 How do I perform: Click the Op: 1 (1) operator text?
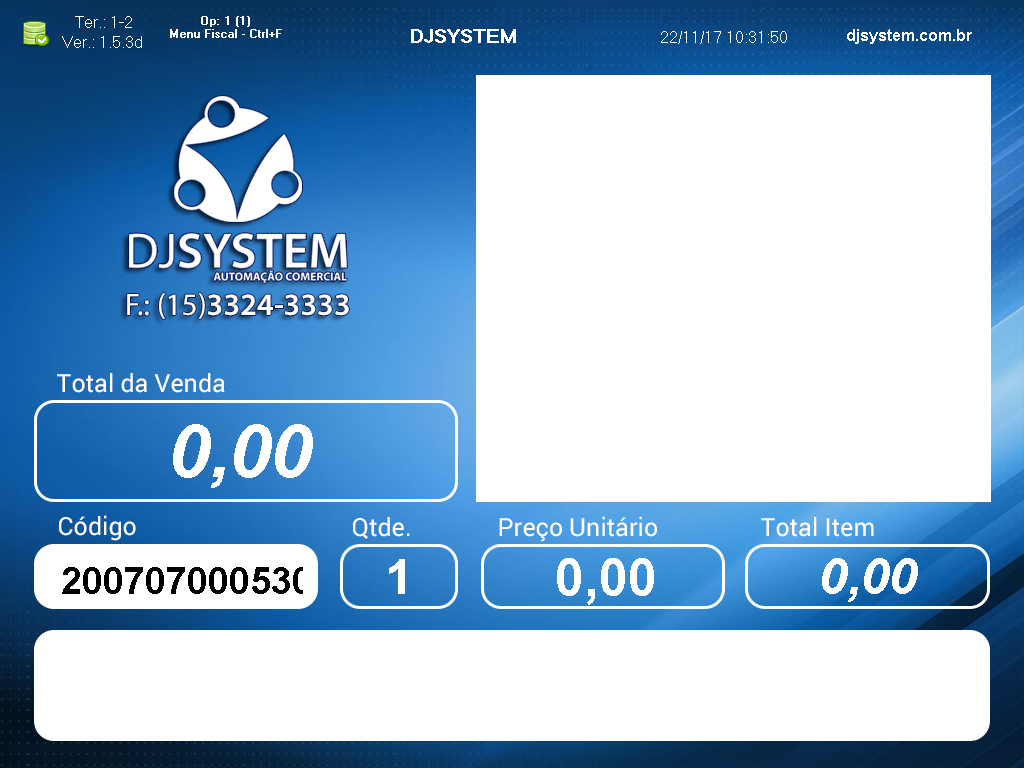tap(225, 21)
